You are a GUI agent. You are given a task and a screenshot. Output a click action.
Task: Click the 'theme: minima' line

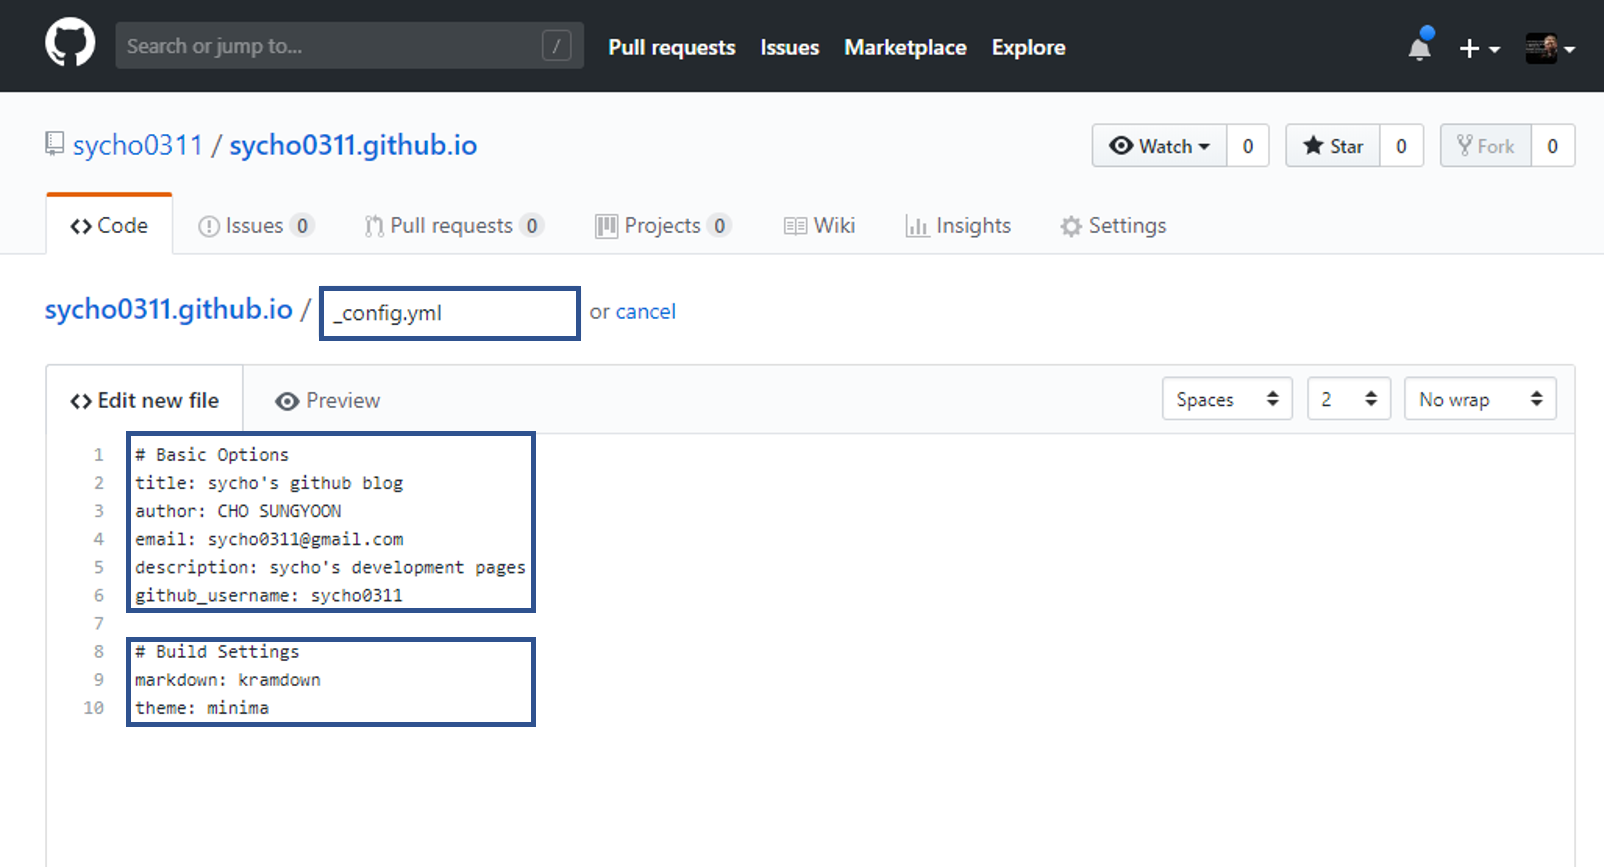point(202,707)
